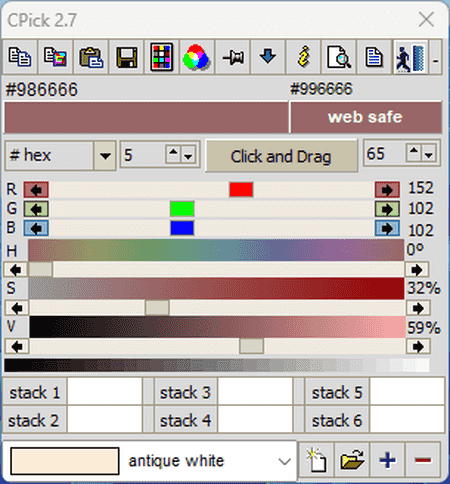450x484 pixels.
Task: Click the Click and Drag button
Action: pyautogui.click(x=281, y=156)
